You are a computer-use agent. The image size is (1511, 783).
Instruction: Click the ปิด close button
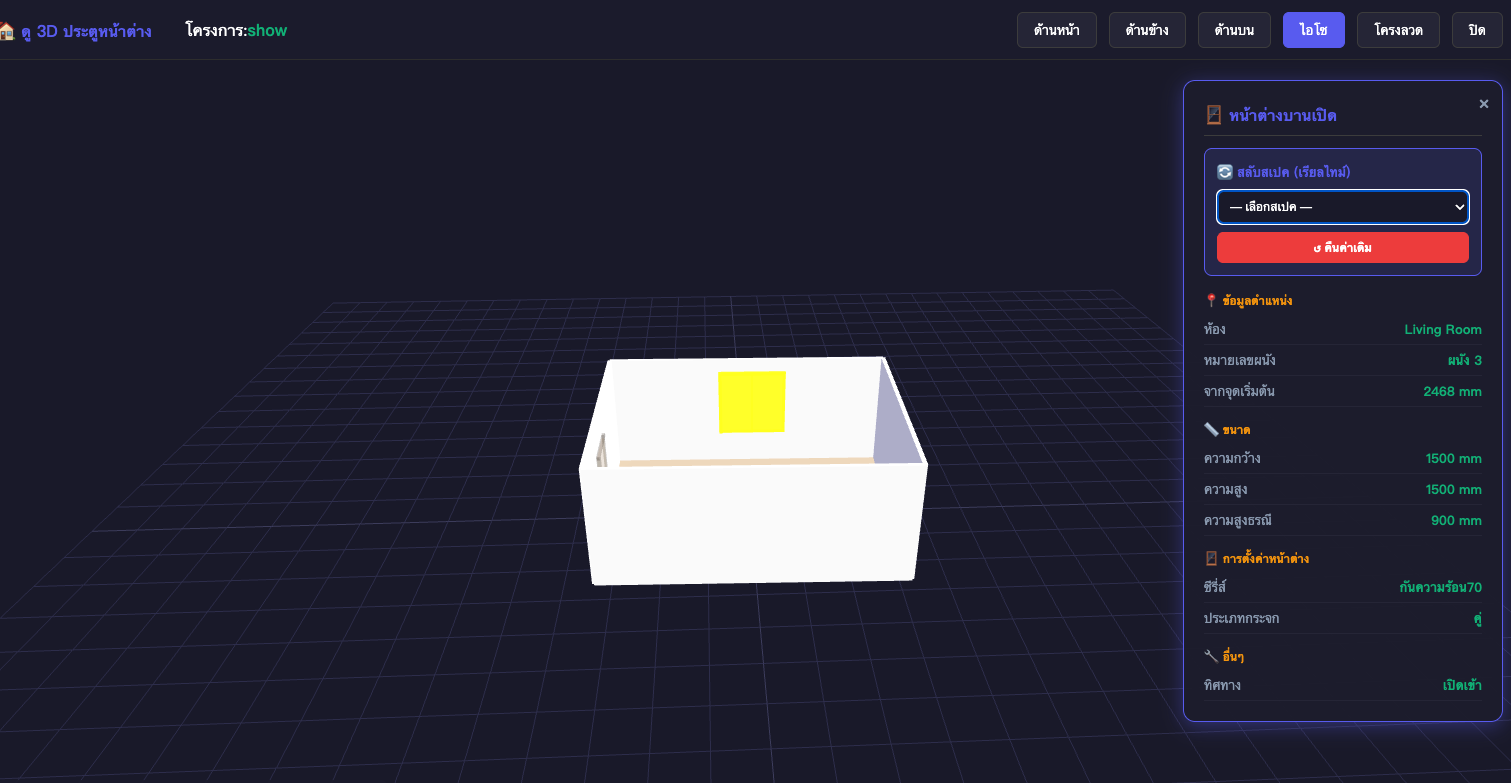pyautogui.click(x=1477, y=30)
